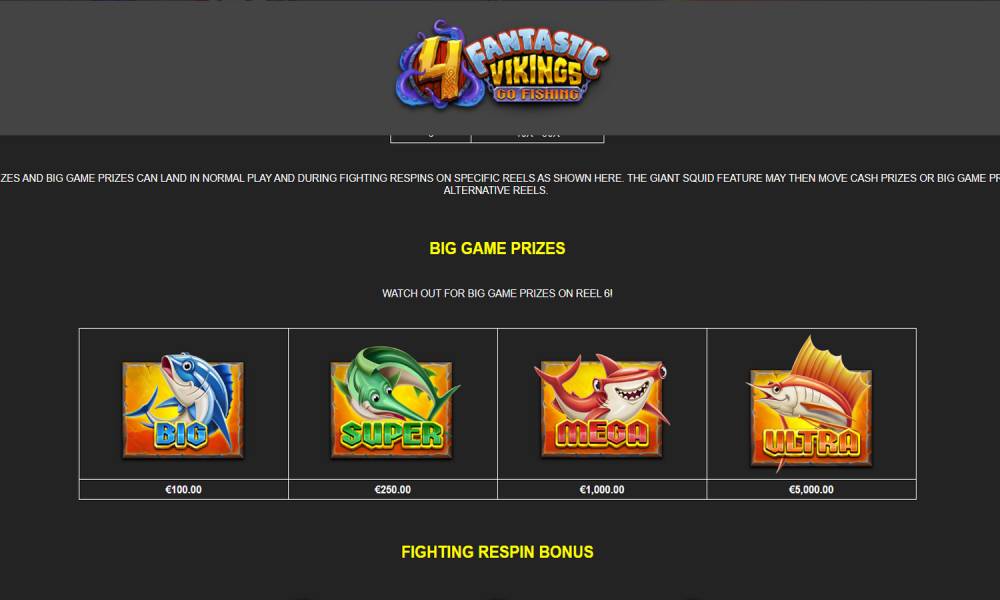Click the purple number 4 in the logo
The width and height of the screenshot is (1000, 600).
(440, 68)
